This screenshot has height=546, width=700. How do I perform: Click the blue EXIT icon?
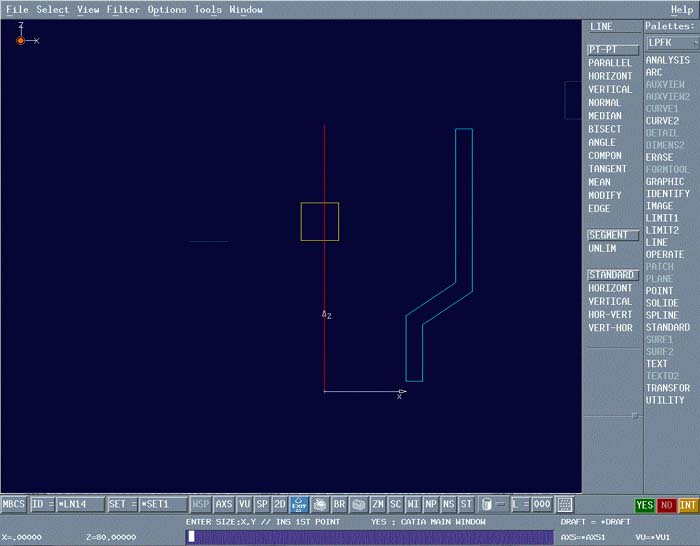click(x=299, y=504)
